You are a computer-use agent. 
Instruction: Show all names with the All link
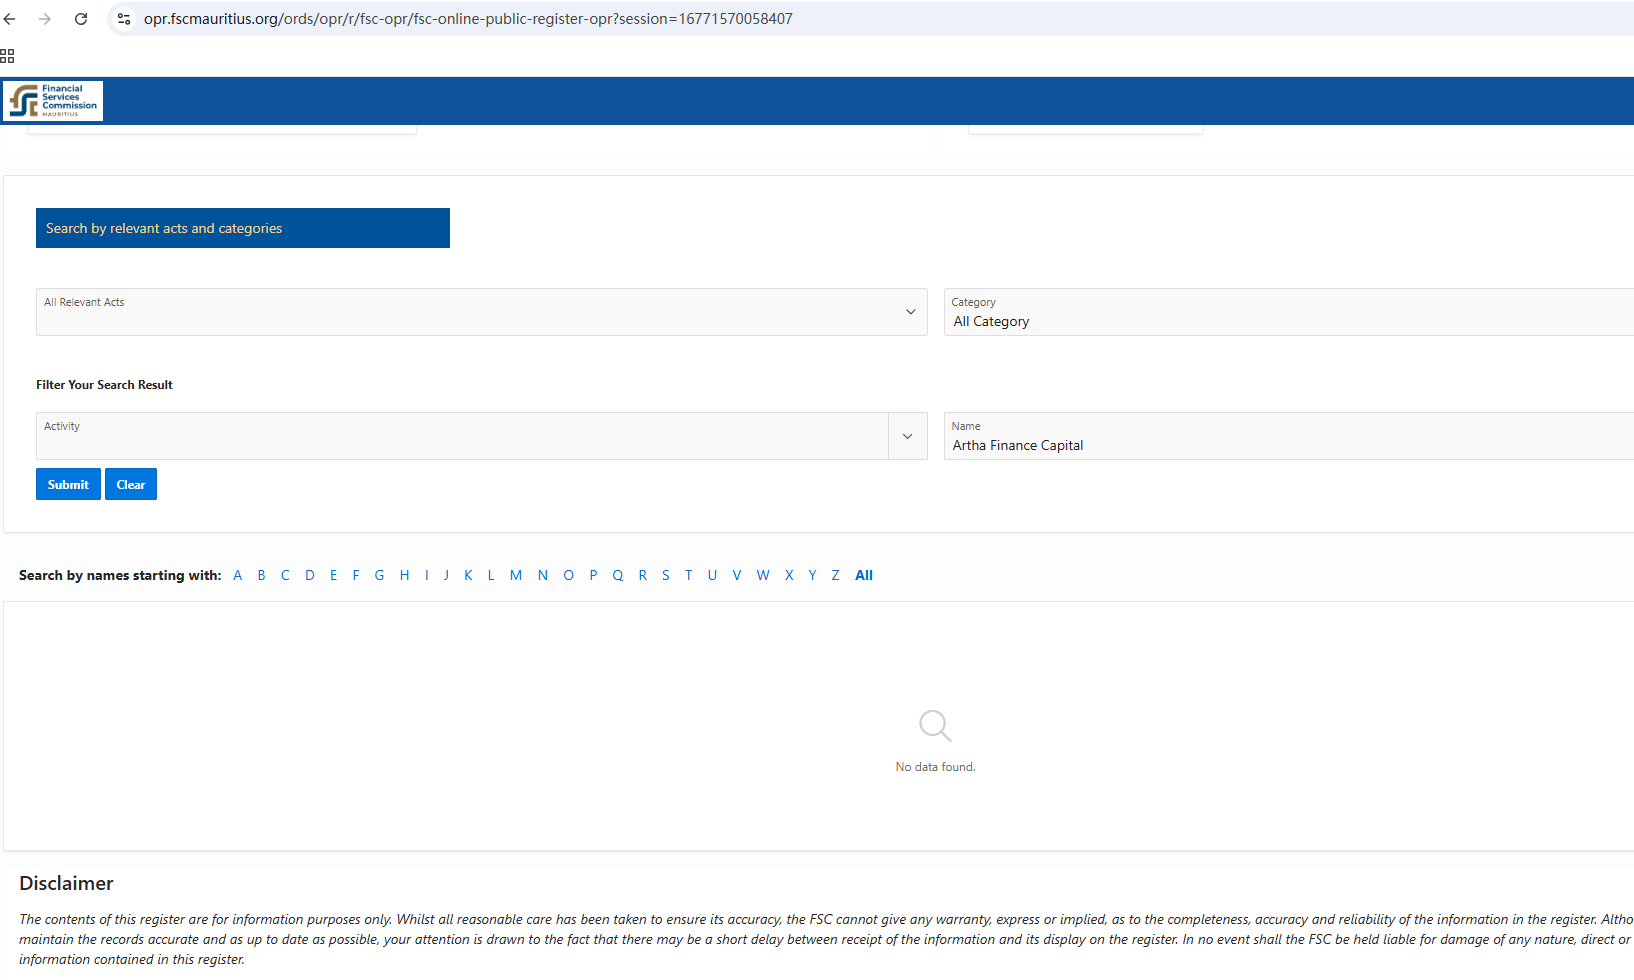pyautogui.click(x=864, y=575)
